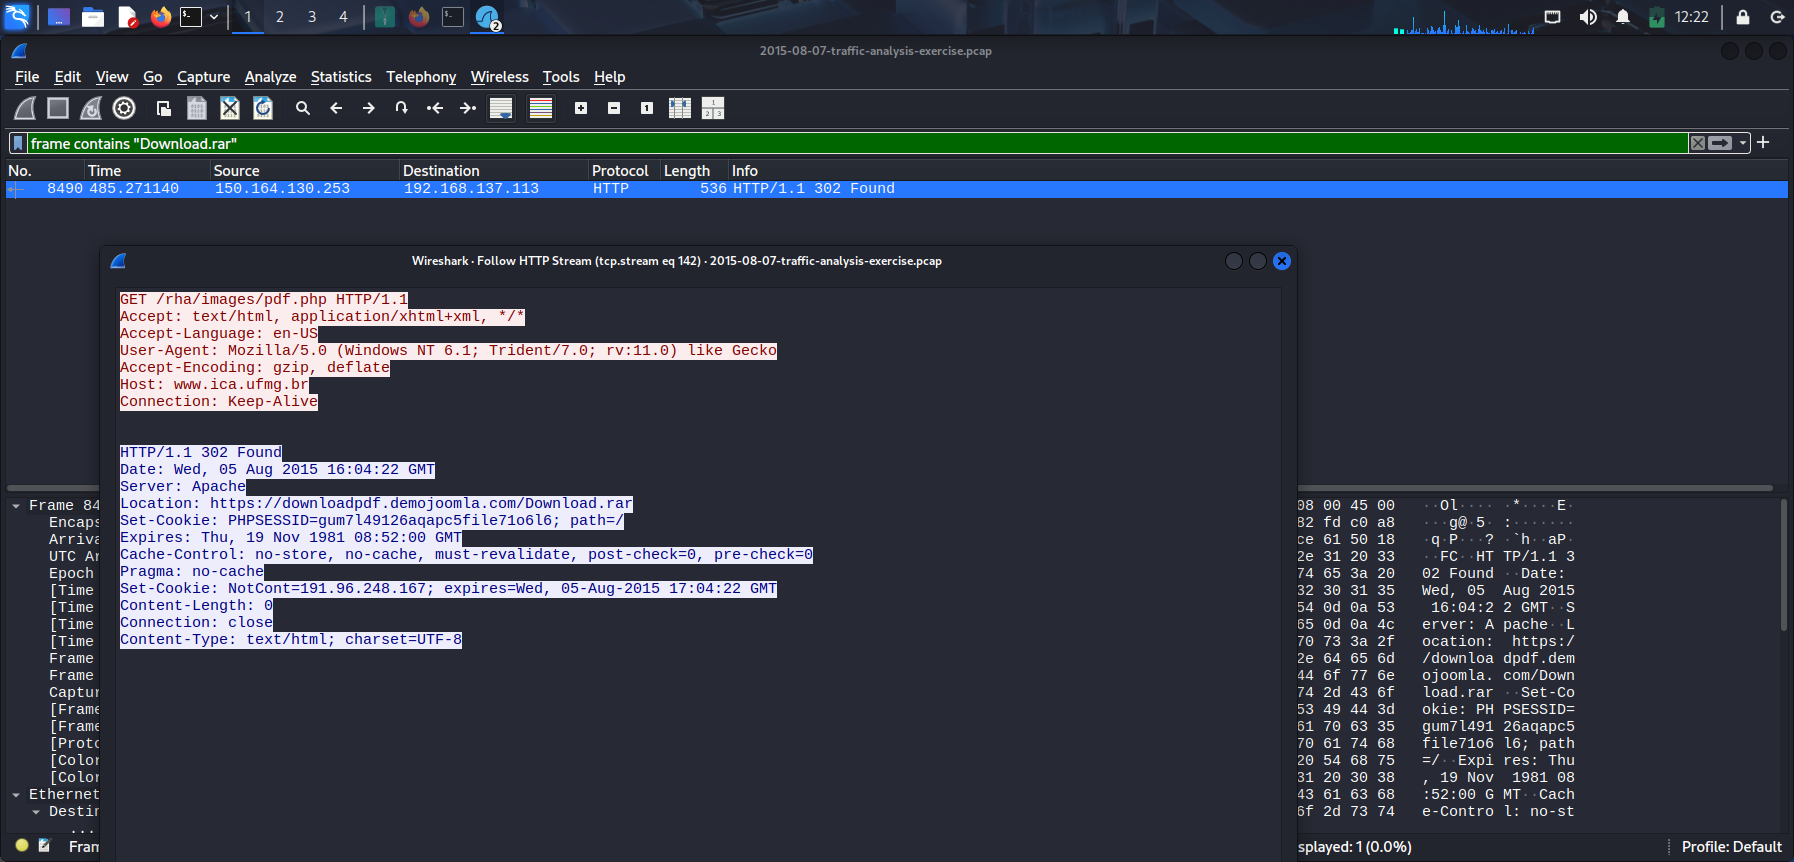Open the display filter bookmark menu
This screenshot has width=1794, height=862.
(x=17, y=143)
